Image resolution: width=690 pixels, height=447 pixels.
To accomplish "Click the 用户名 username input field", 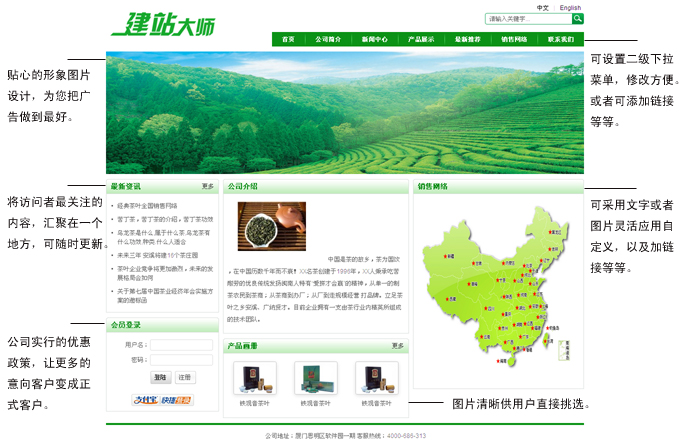I will tap(181, 345).
